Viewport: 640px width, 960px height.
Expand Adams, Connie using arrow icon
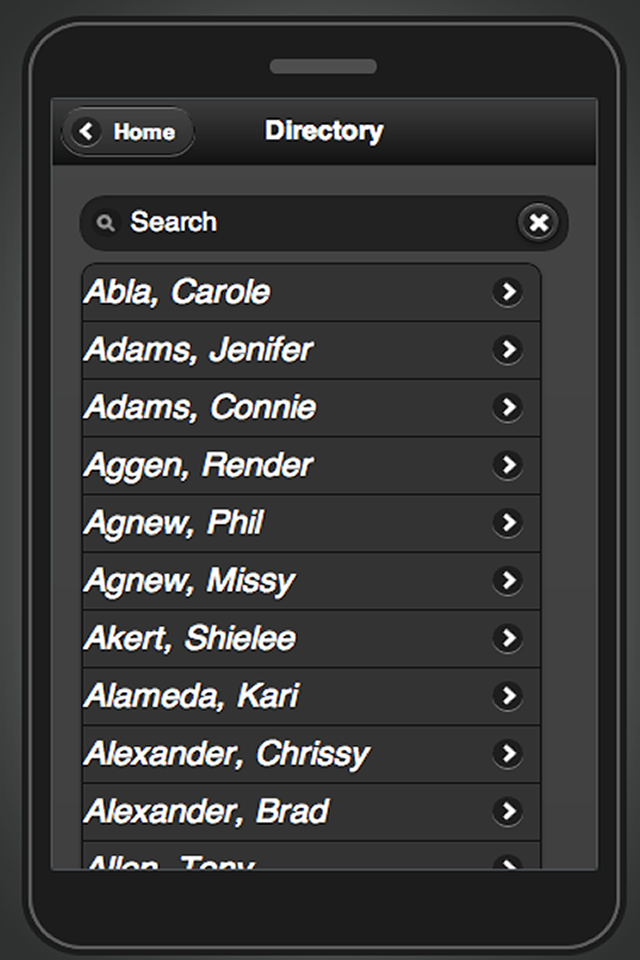click(508, 408)
